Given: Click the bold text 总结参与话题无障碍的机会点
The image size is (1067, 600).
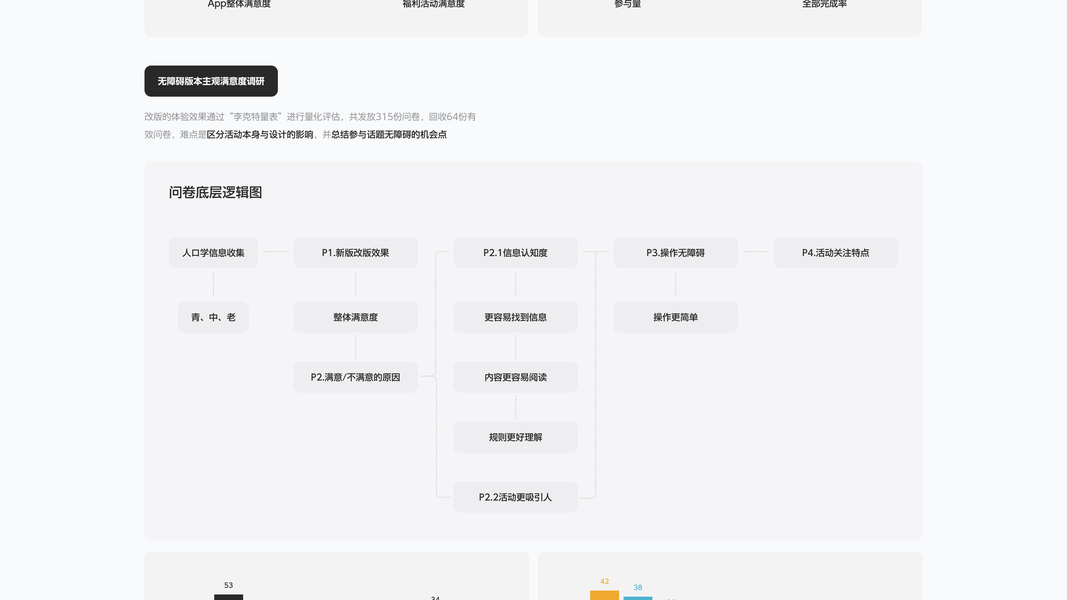Looking at the screenshot, I should (389, 135).
